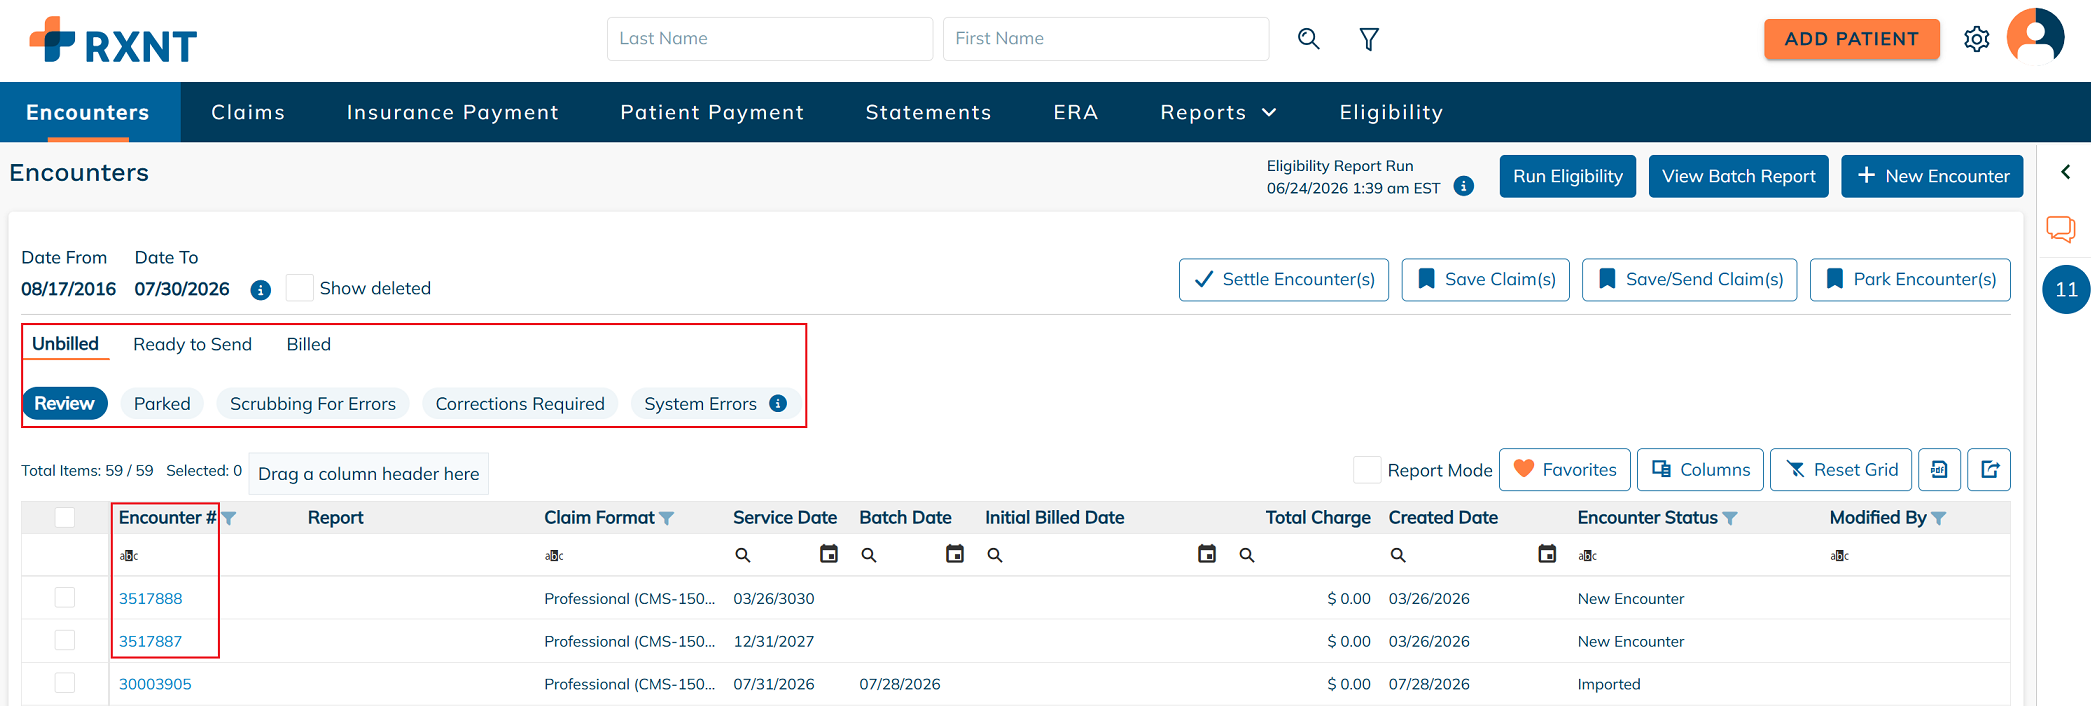Select the Ready to Send tab
Screen dimensions: 2091x706
[x=192, y=344]
